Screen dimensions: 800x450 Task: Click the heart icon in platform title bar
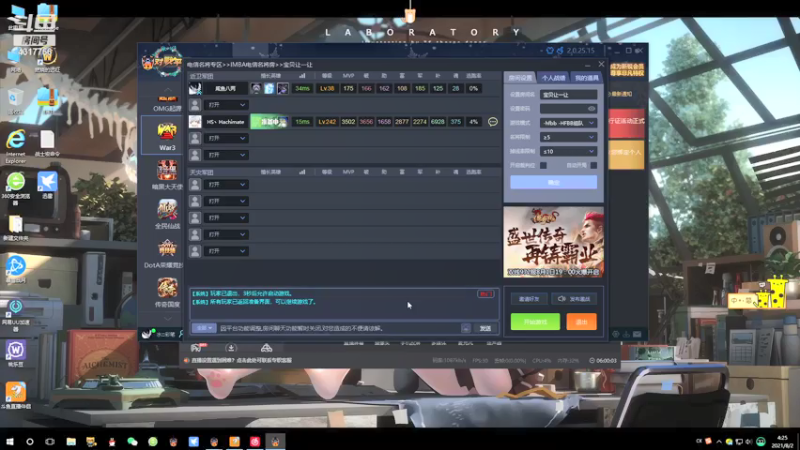point(549,51)
